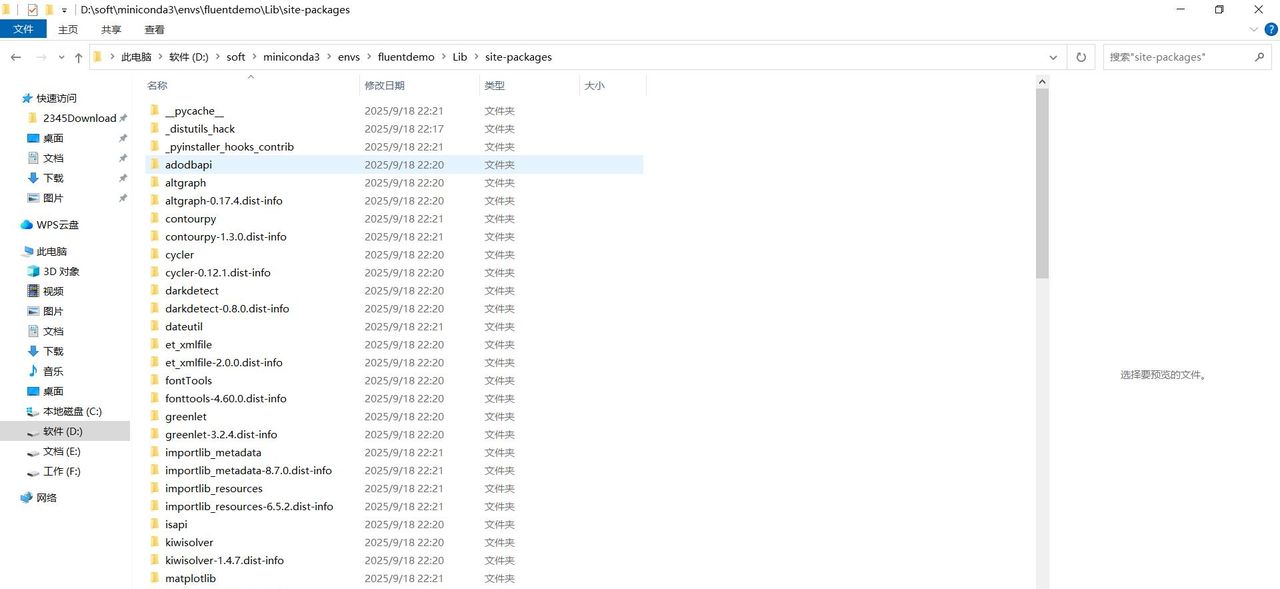Click Properties icon in quick access toolbar
The height and width of the screenshot is (589, 1280).
(x=32, y=10)
